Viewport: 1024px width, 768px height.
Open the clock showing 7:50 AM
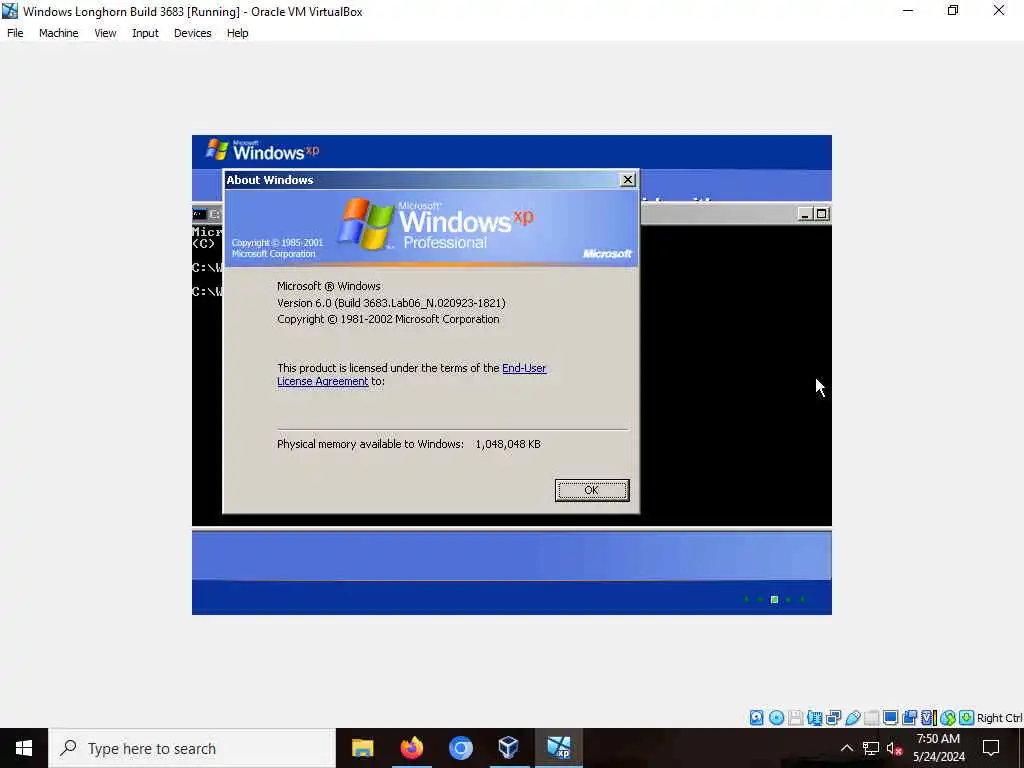pyautogui.click(x=938, y=748)
